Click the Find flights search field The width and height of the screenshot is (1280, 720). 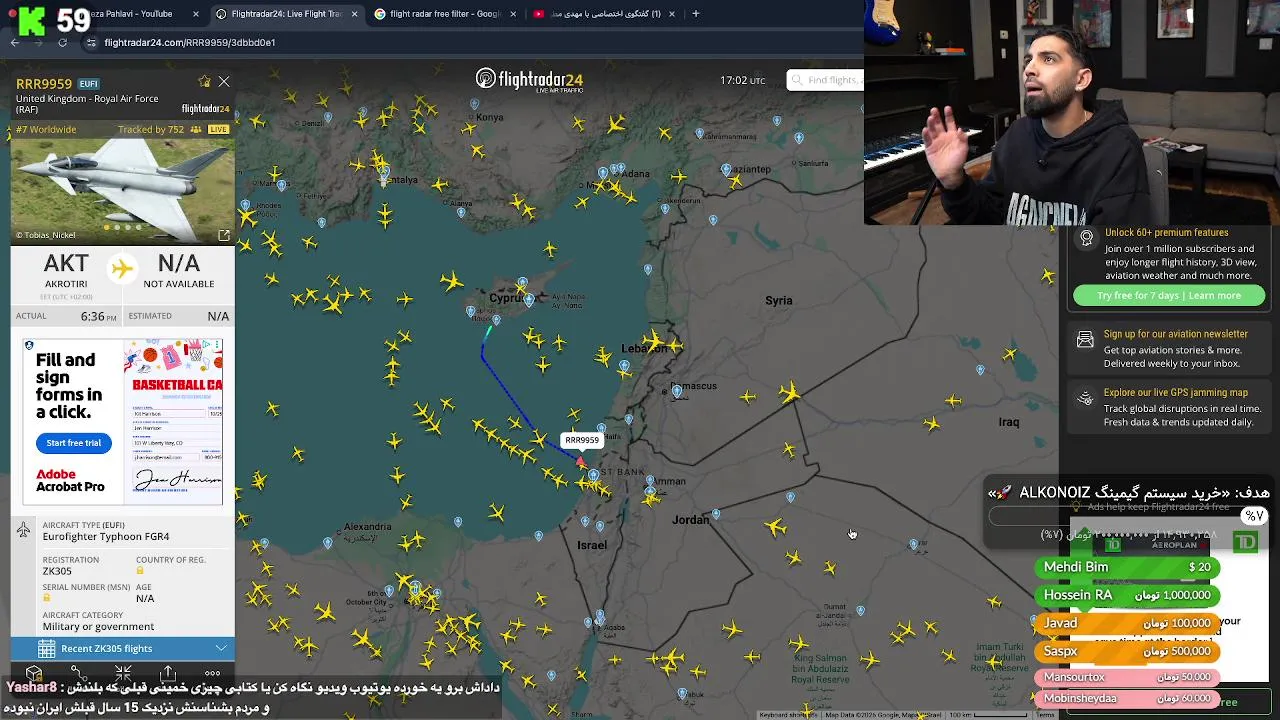point(826,80)
